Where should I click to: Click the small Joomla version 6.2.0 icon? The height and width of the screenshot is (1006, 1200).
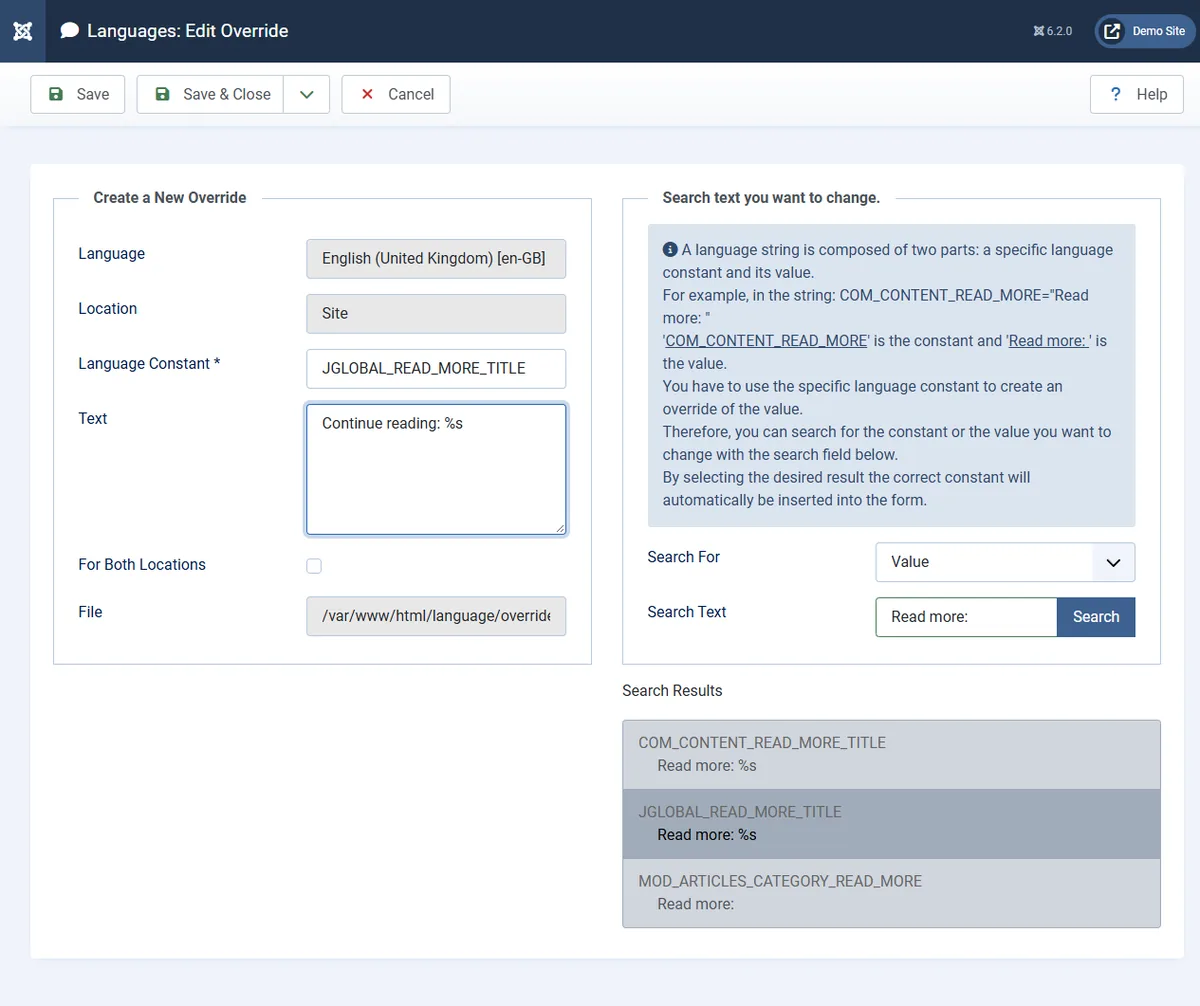1039,31
